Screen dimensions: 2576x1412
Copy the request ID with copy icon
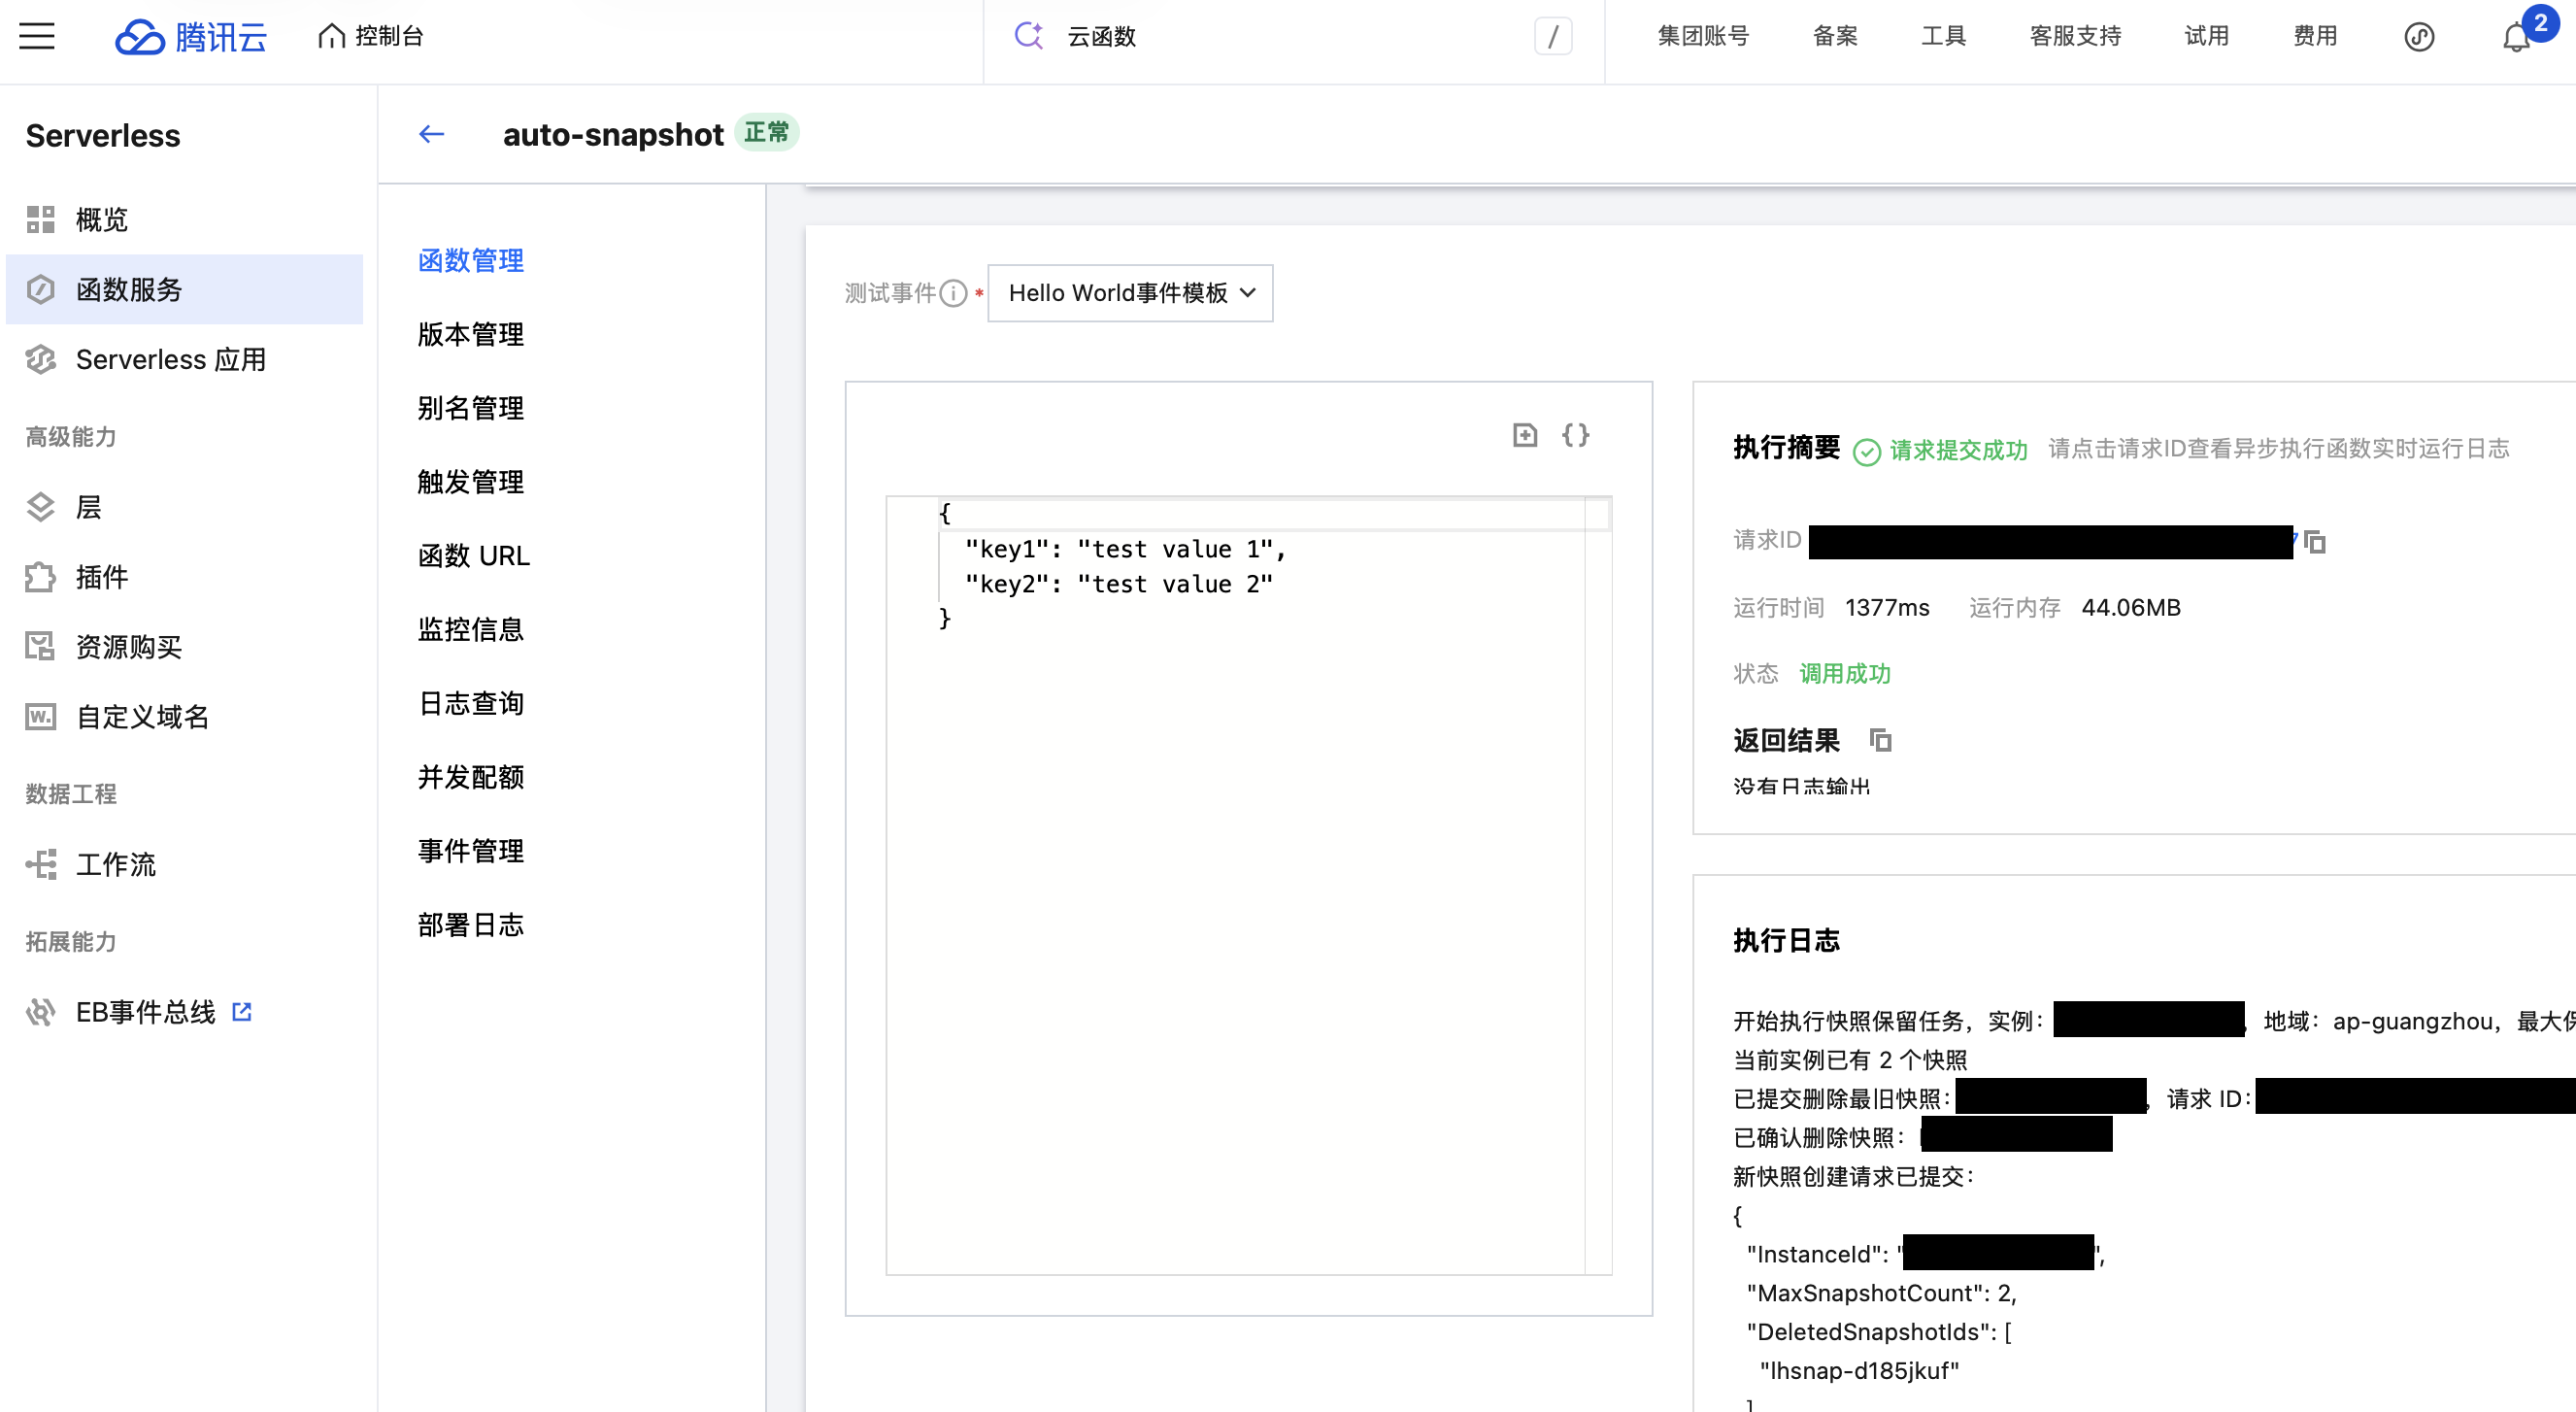2314,541
